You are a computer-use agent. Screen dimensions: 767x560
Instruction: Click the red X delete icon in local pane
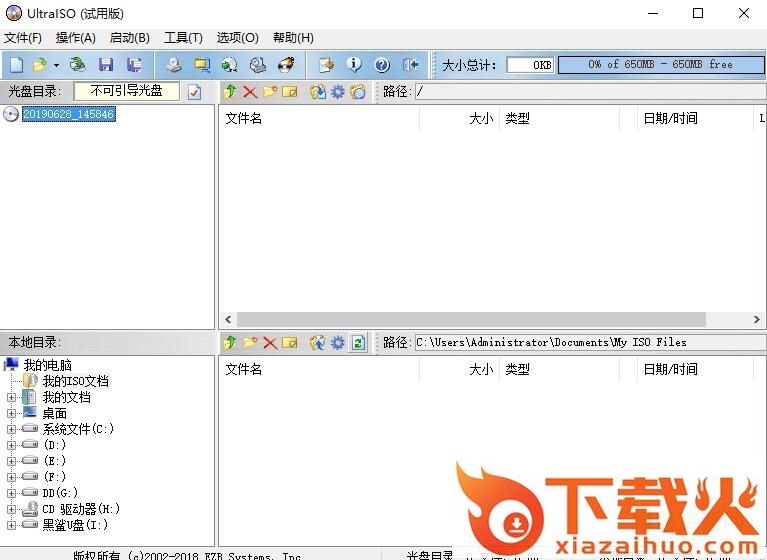(270, 342)
